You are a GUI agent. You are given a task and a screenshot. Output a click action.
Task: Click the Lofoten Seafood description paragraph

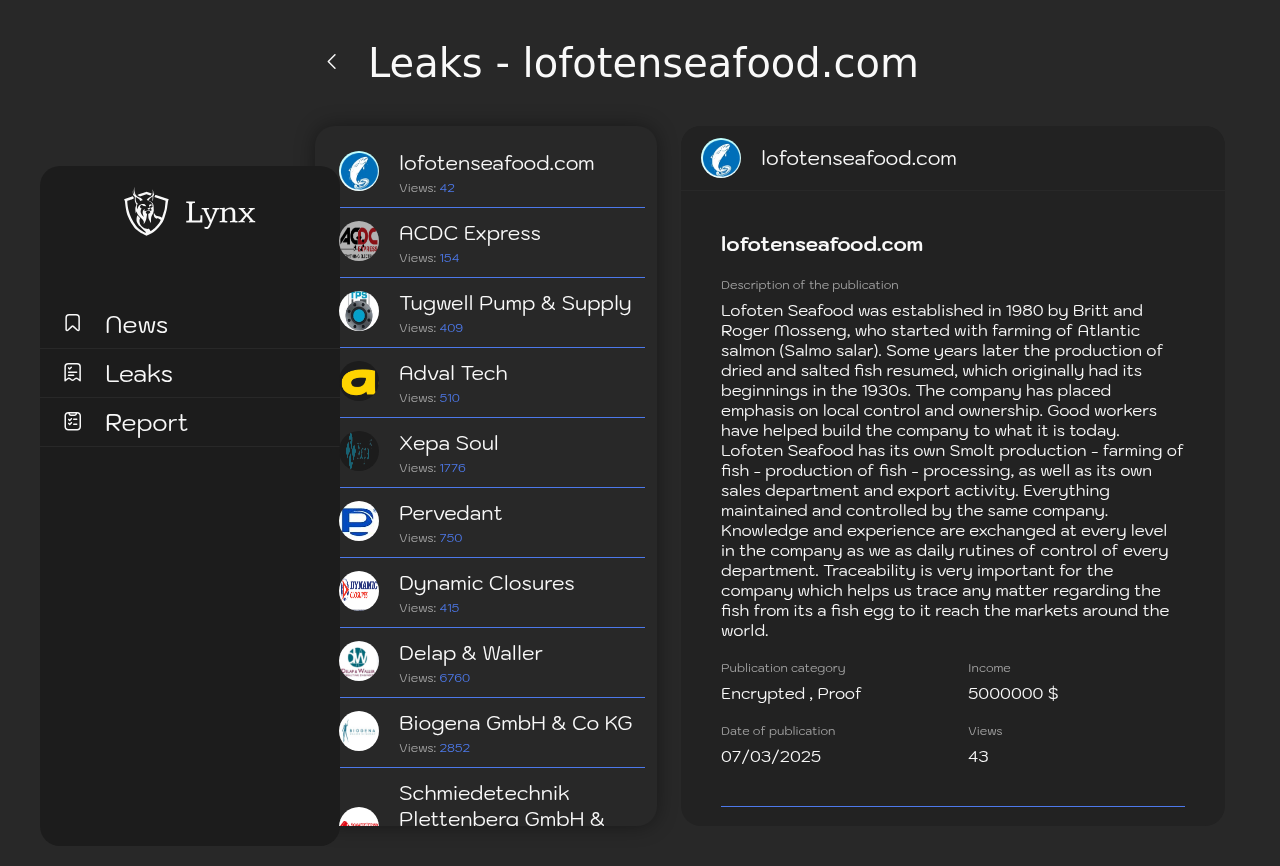click(952, 470)
